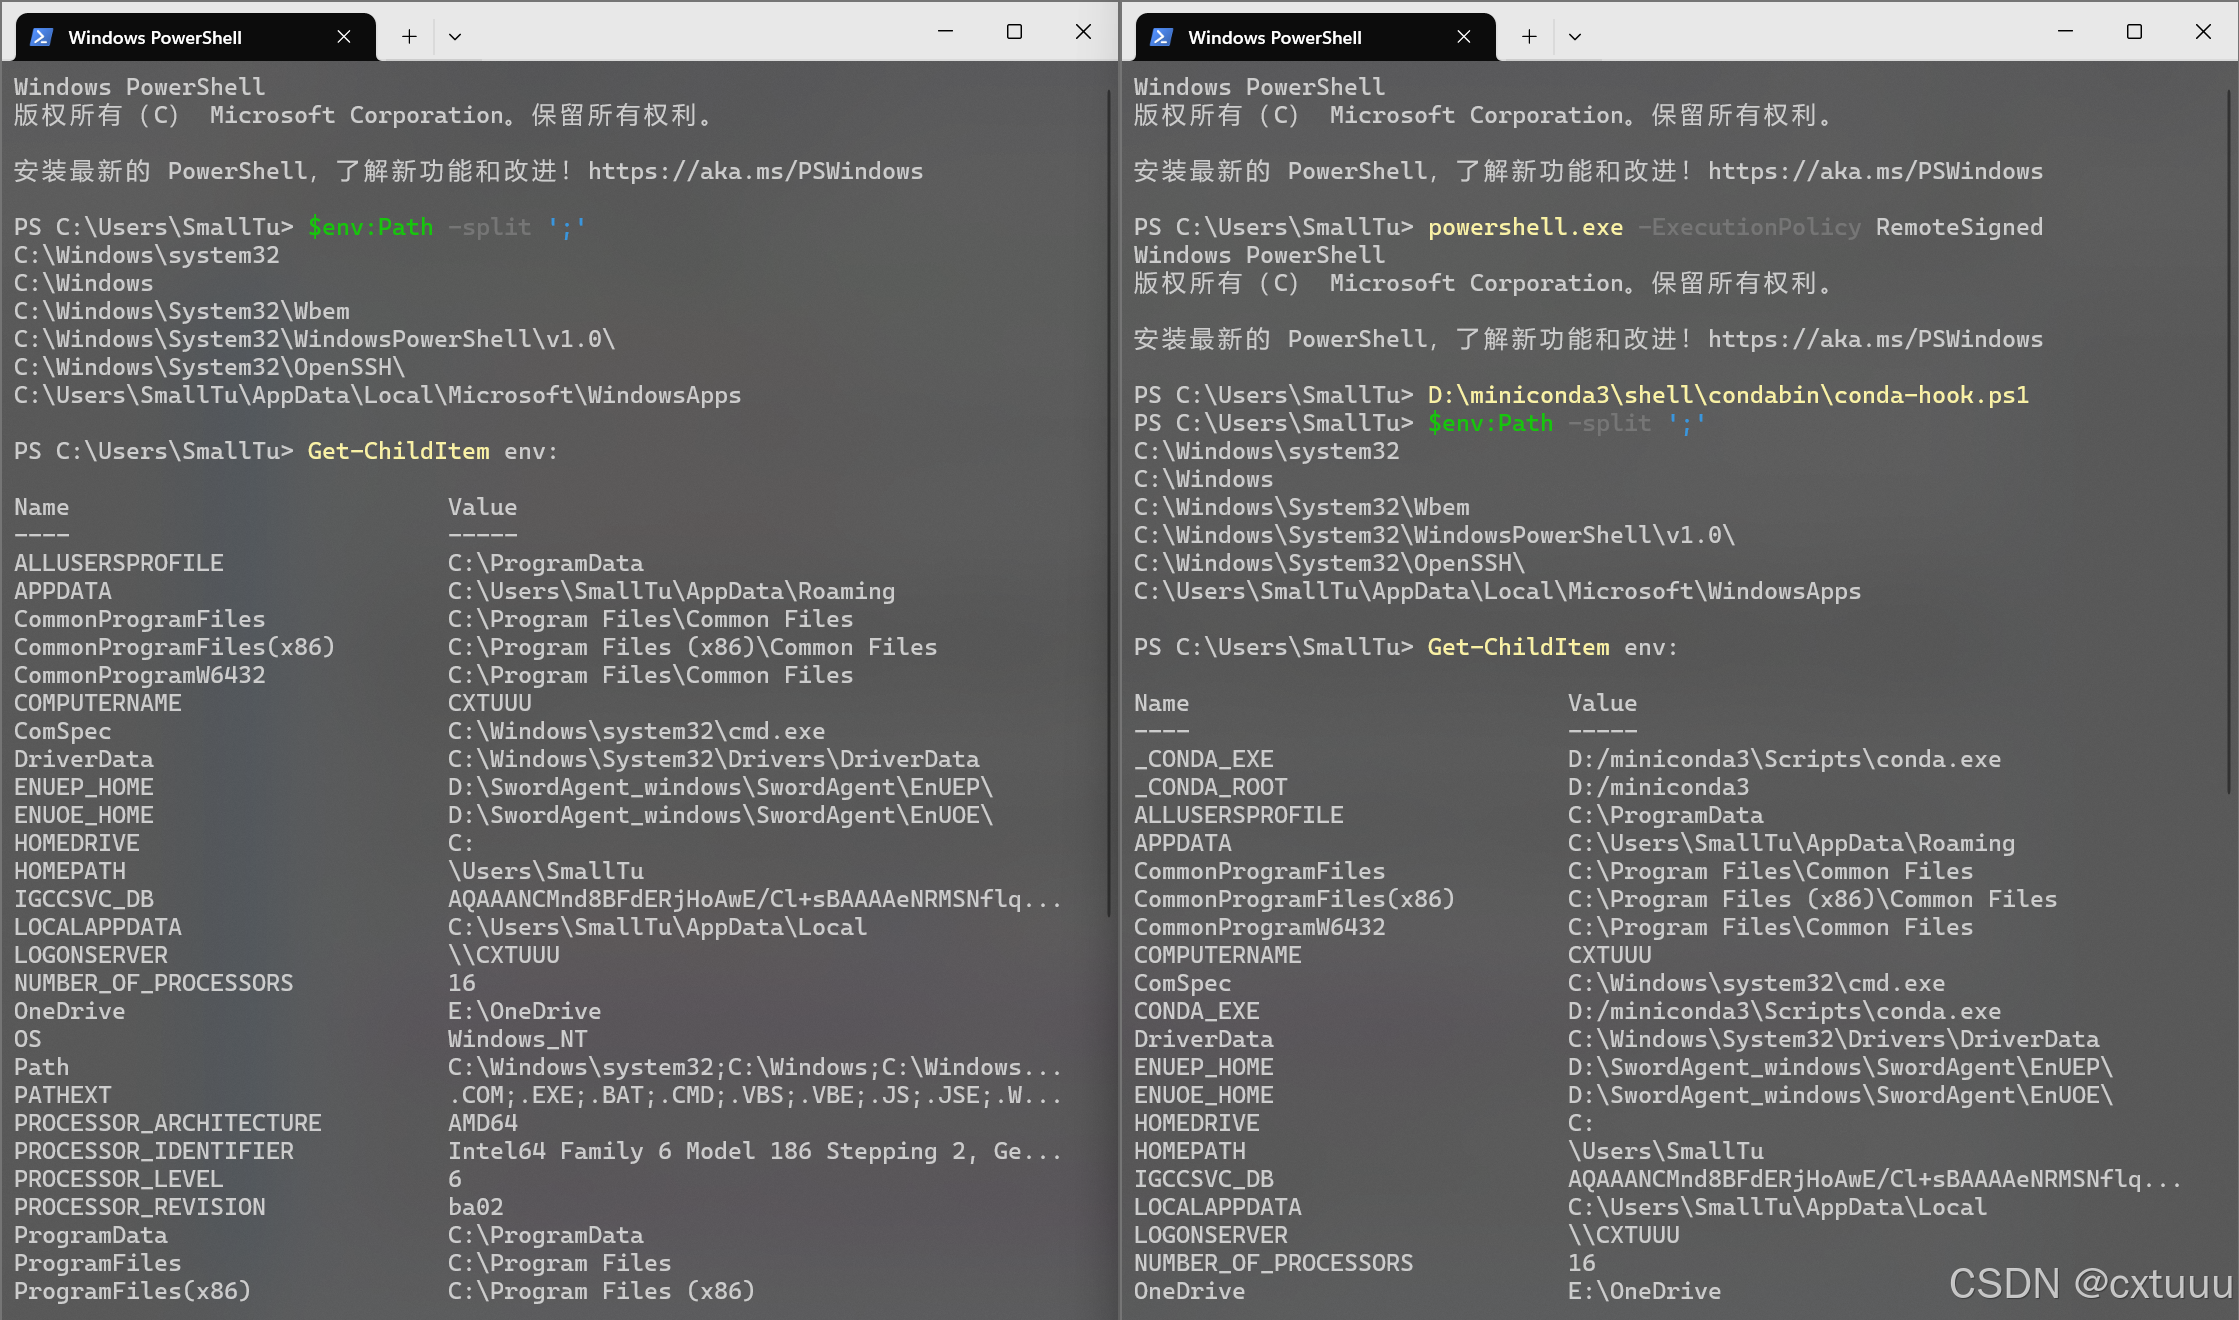Click C:\Windows\System32\Wbem in right window
2239x1320 pixels.
pyautogui.click(x=1302, y=507)
